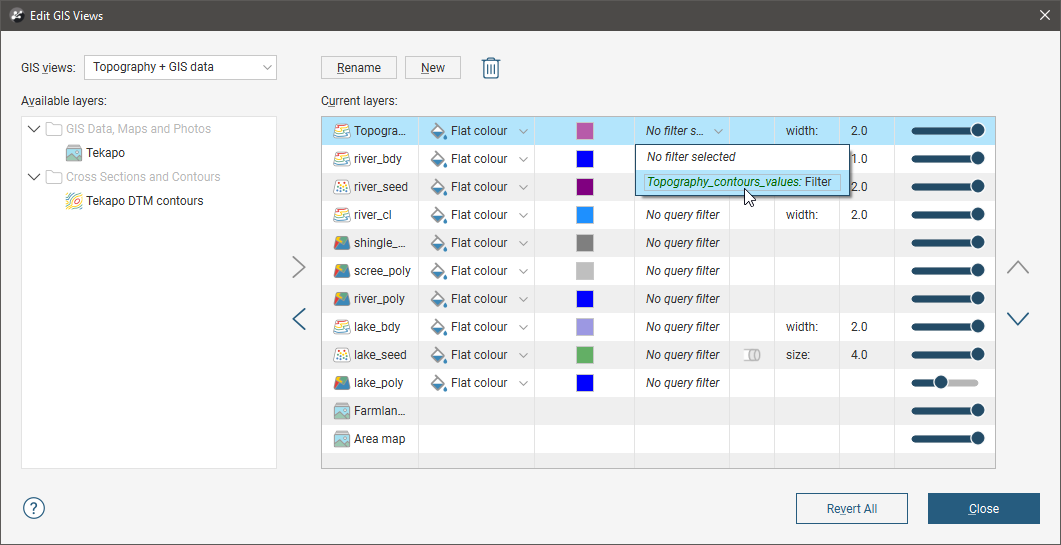Adjust the lake_poly opacity slider
Viewport: 1061px width, 545px height.
pos(940,383)
